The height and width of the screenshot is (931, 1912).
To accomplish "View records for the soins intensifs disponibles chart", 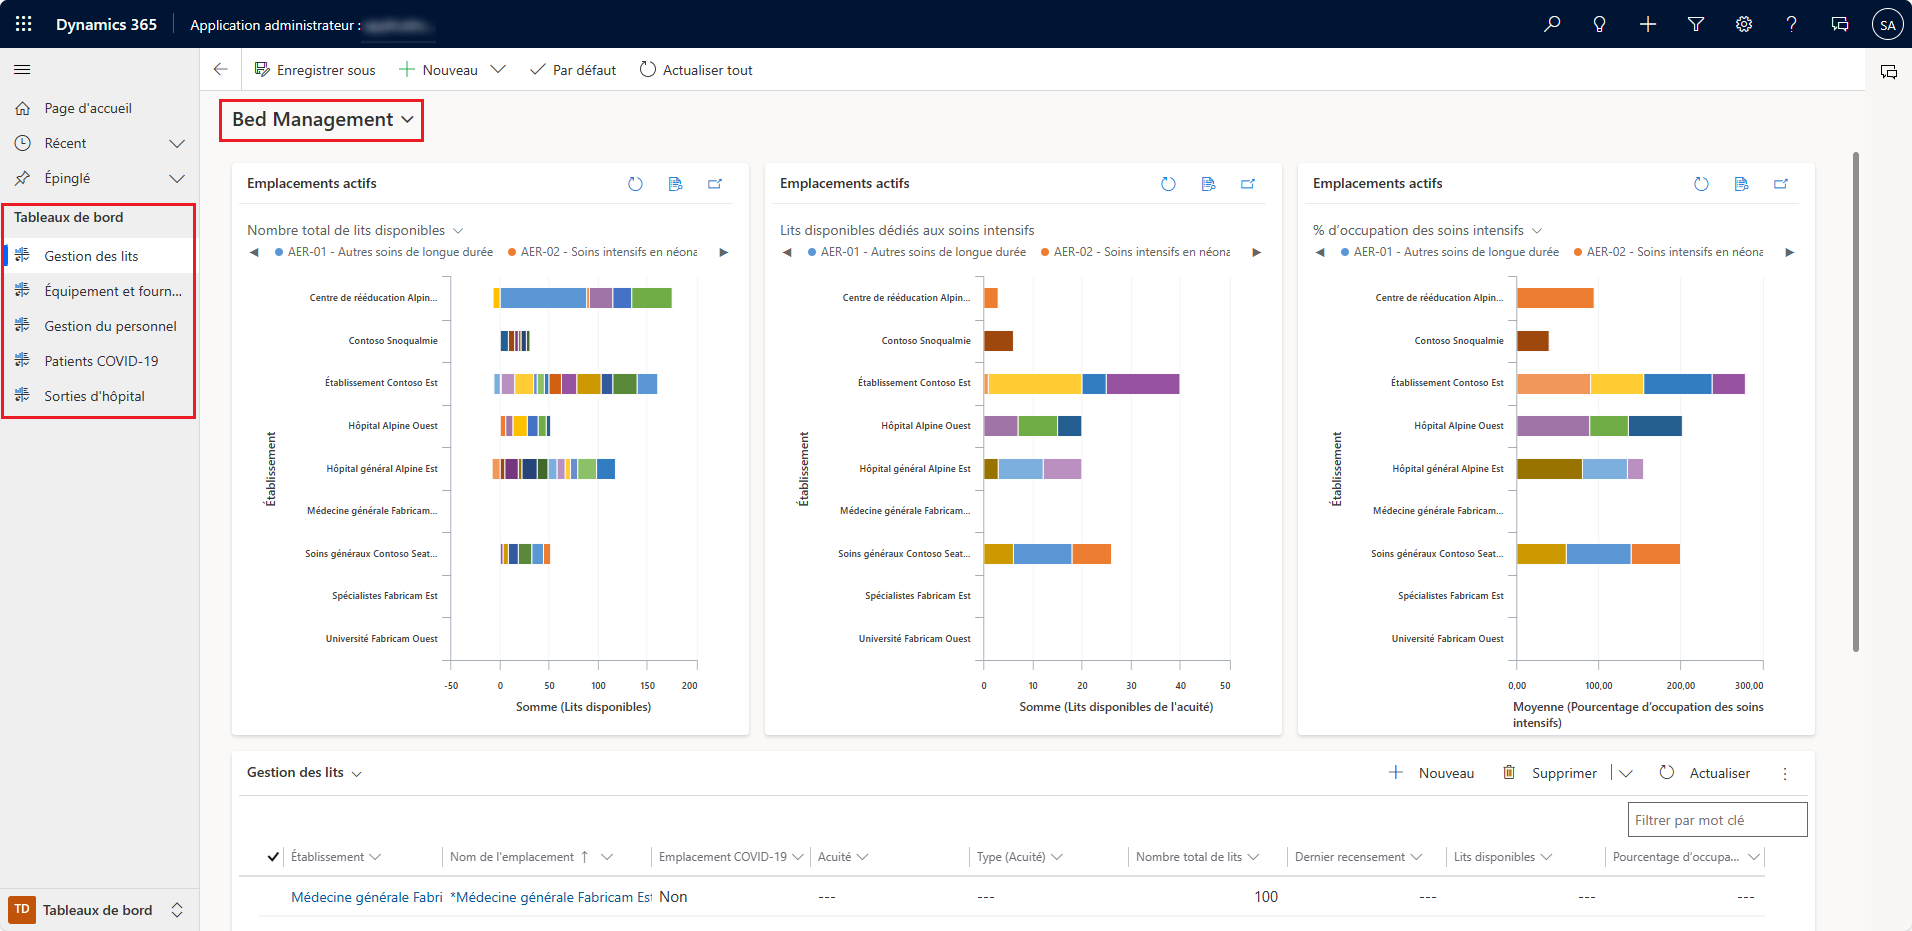I will pos(1208,184).
